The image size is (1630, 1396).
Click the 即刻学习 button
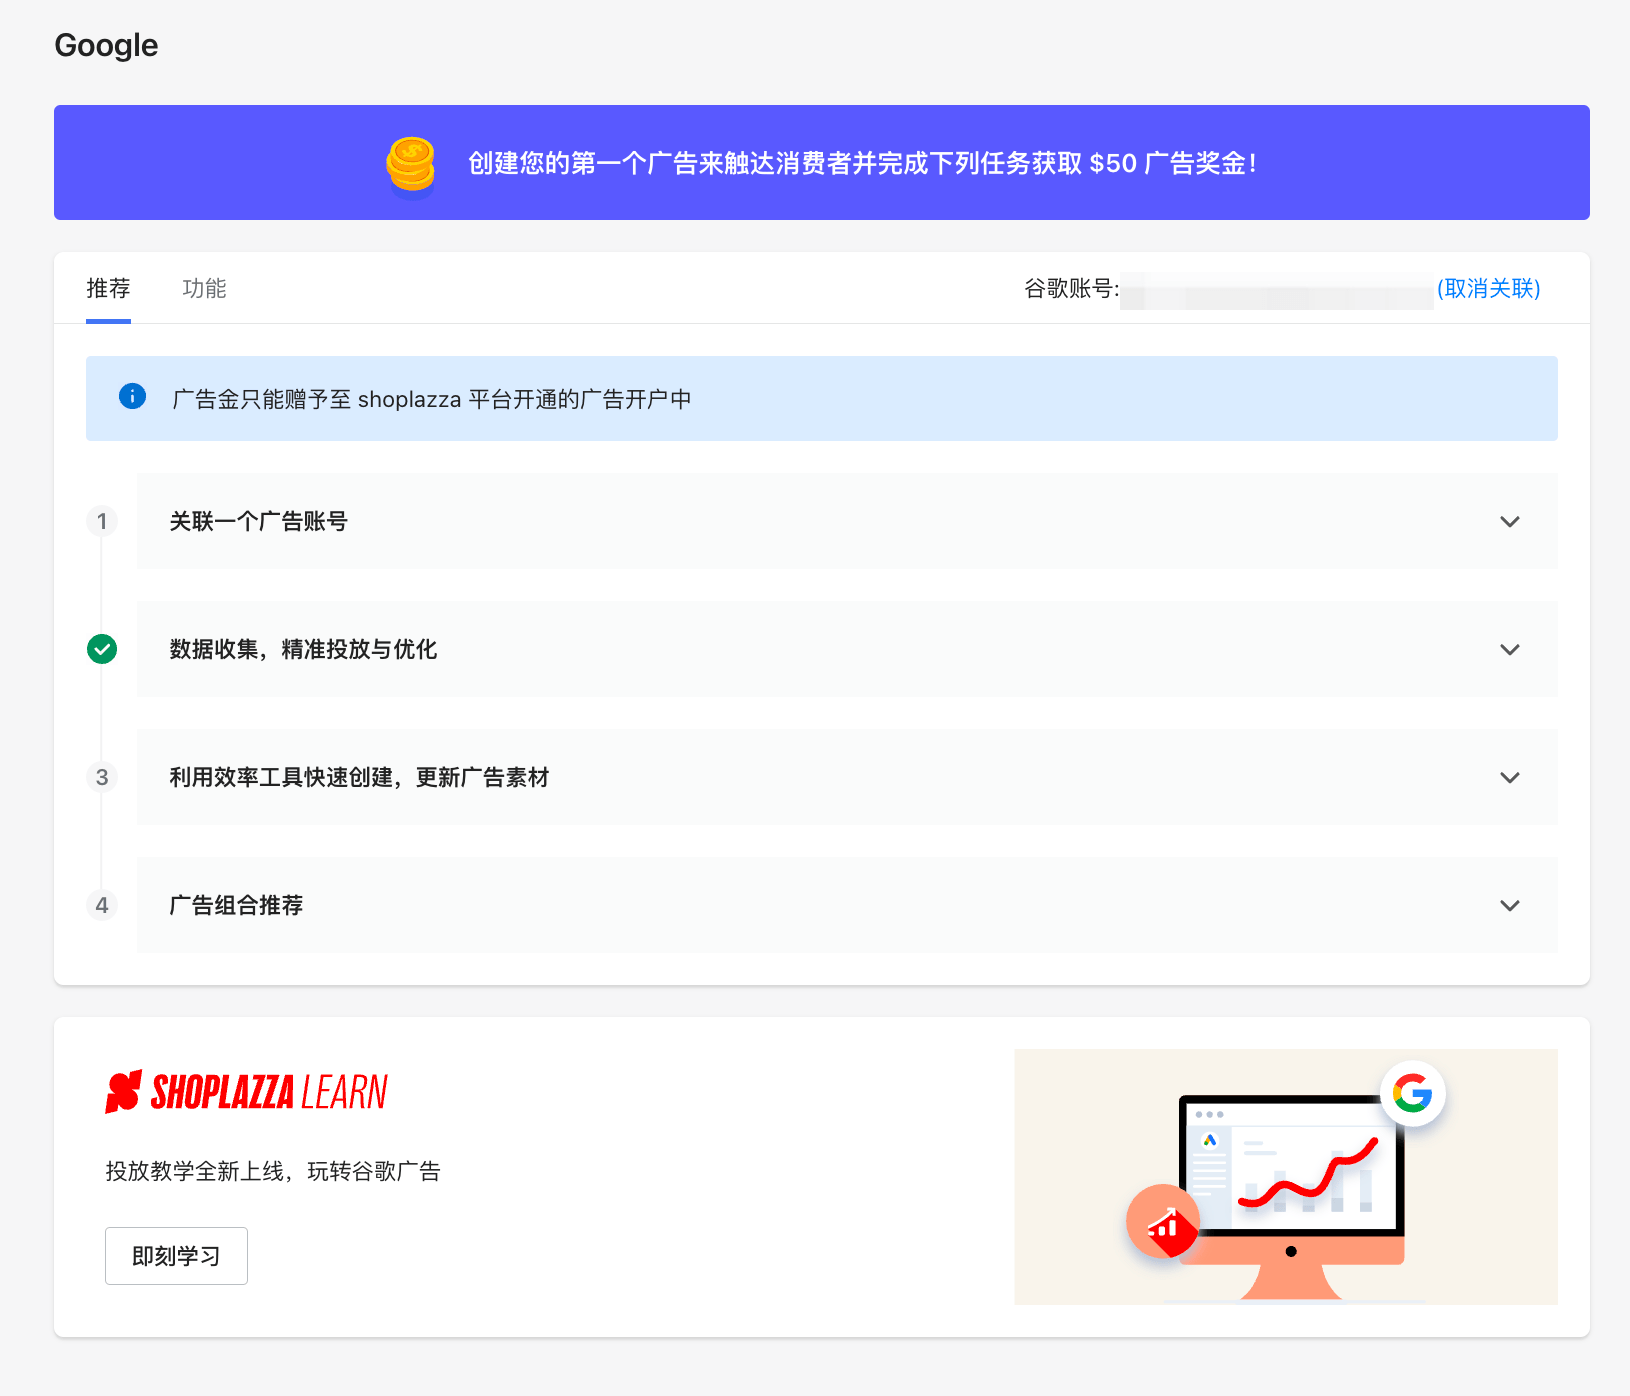(x=176, y=1256)
